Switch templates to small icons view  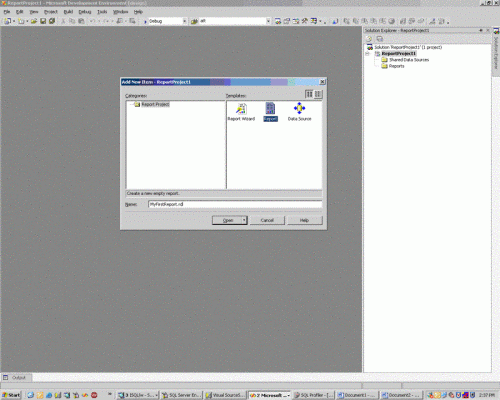(318, 94)
